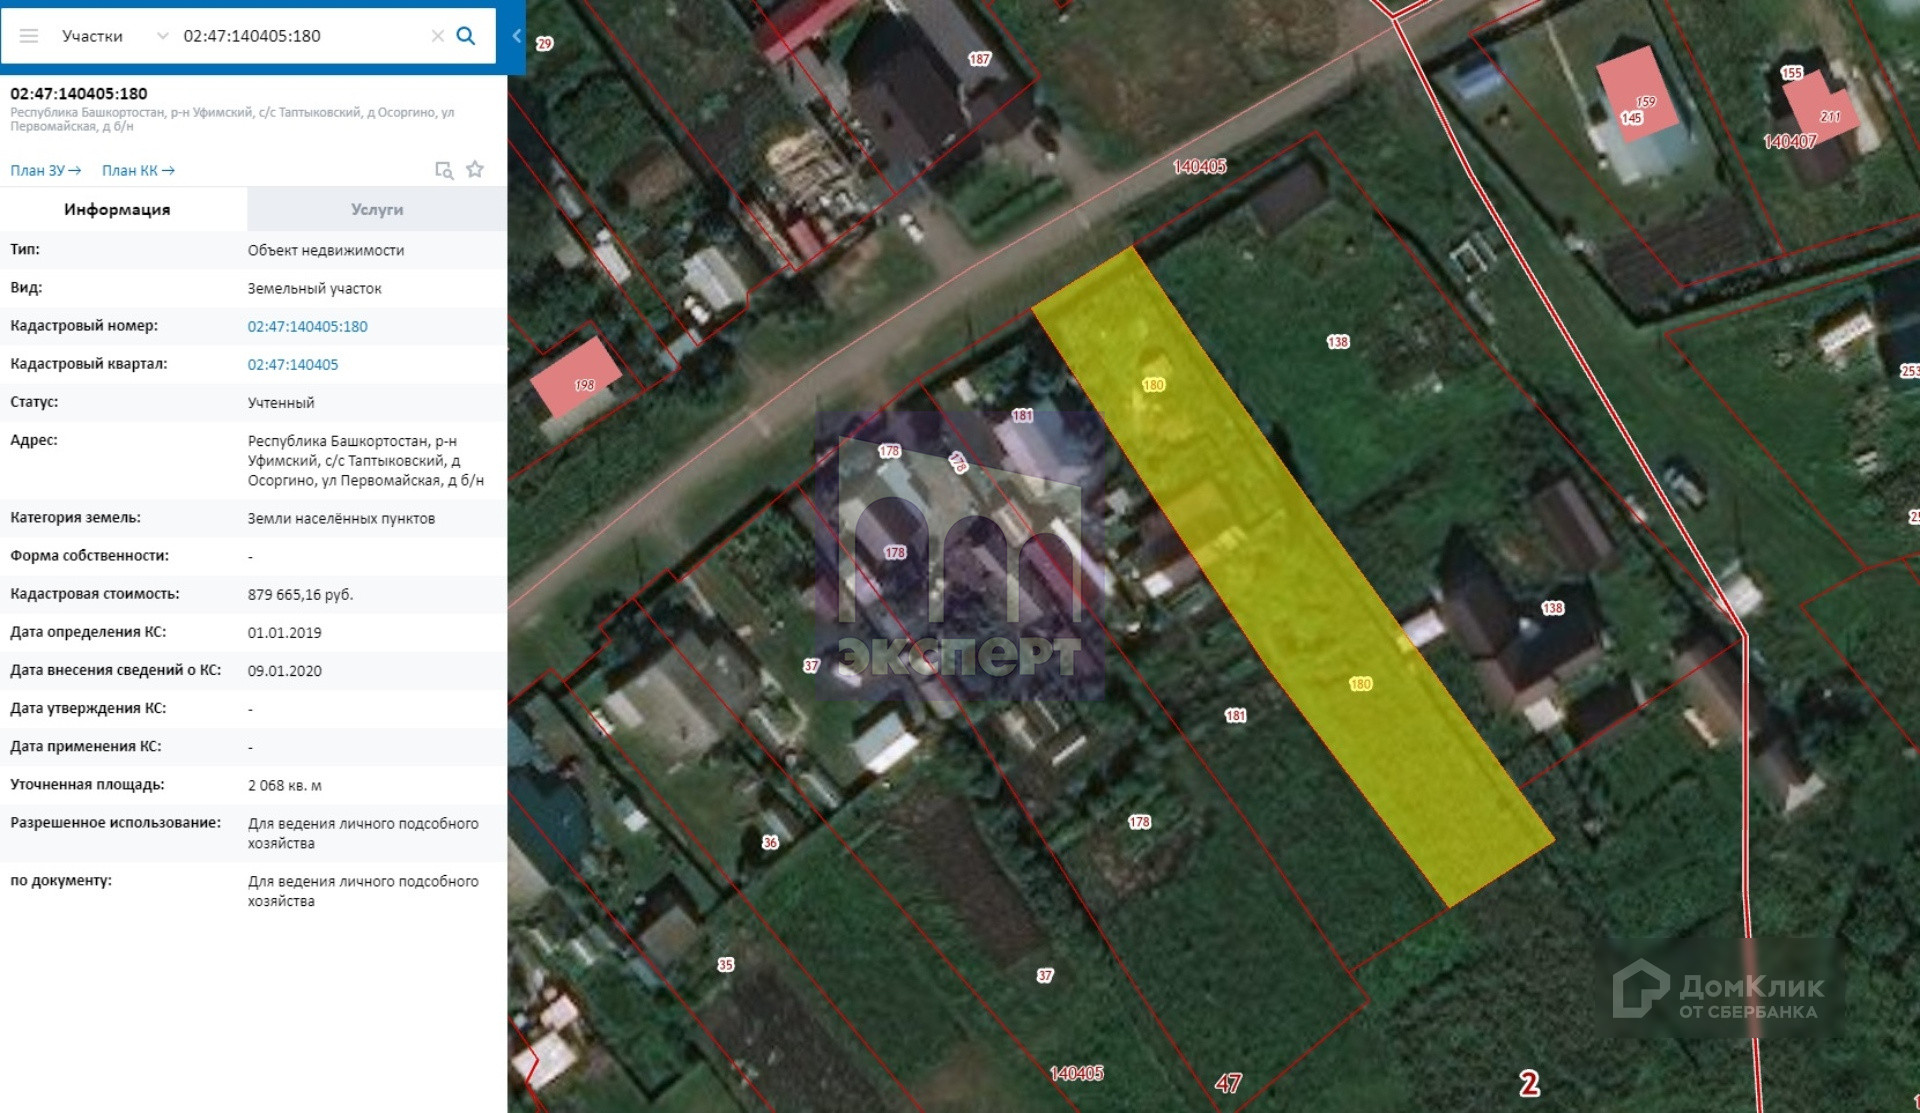Screen dimensions: 1920x1113
Task: Expand the Участки type dropdown
Action: pyautogui.click(x=162, y=36)
